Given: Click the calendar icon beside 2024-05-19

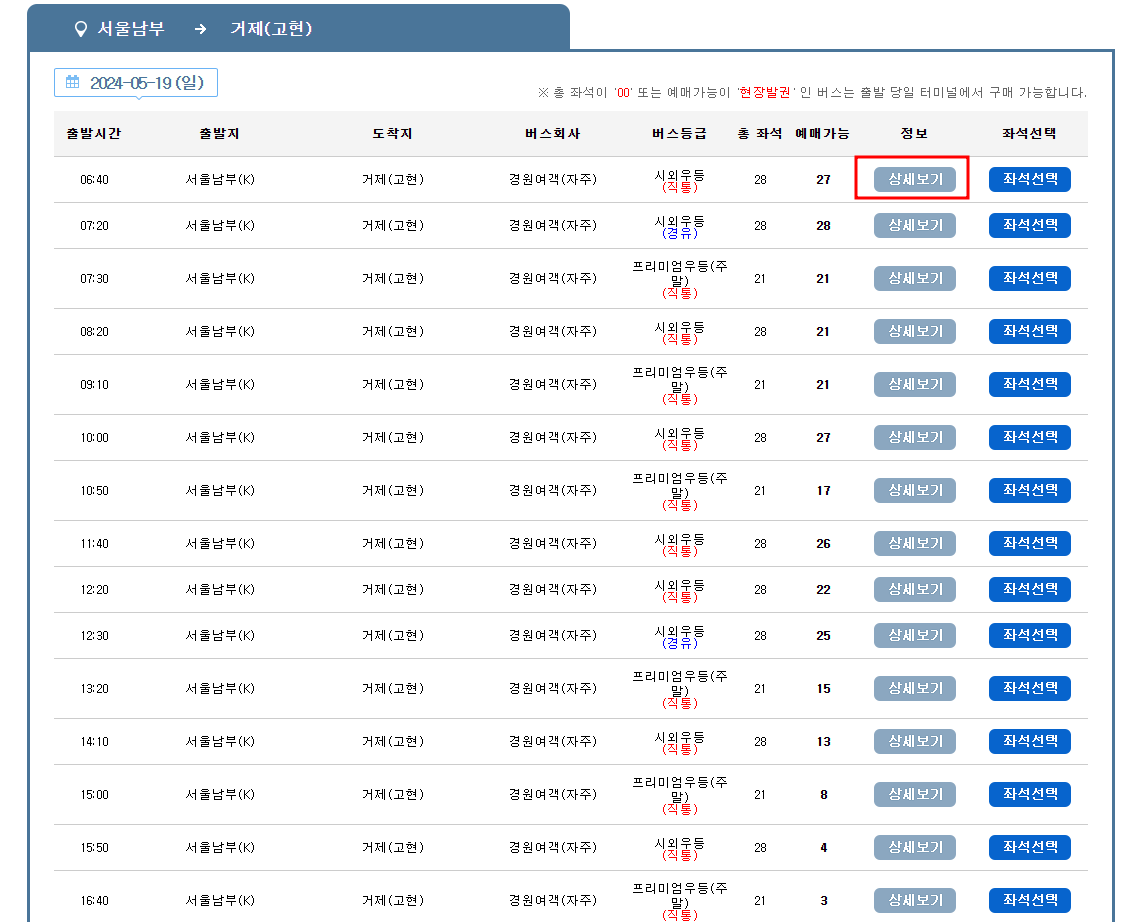Looking at the screenshot, I should (x=73, y=82).
